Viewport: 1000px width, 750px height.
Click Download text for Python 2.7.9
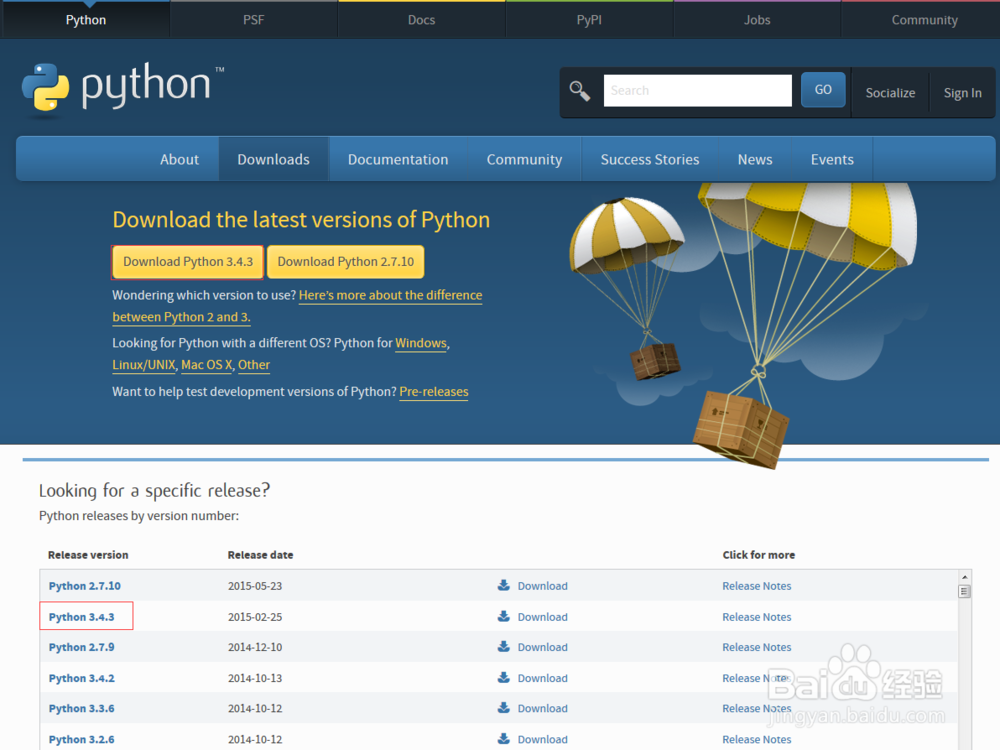pos(543,647)
